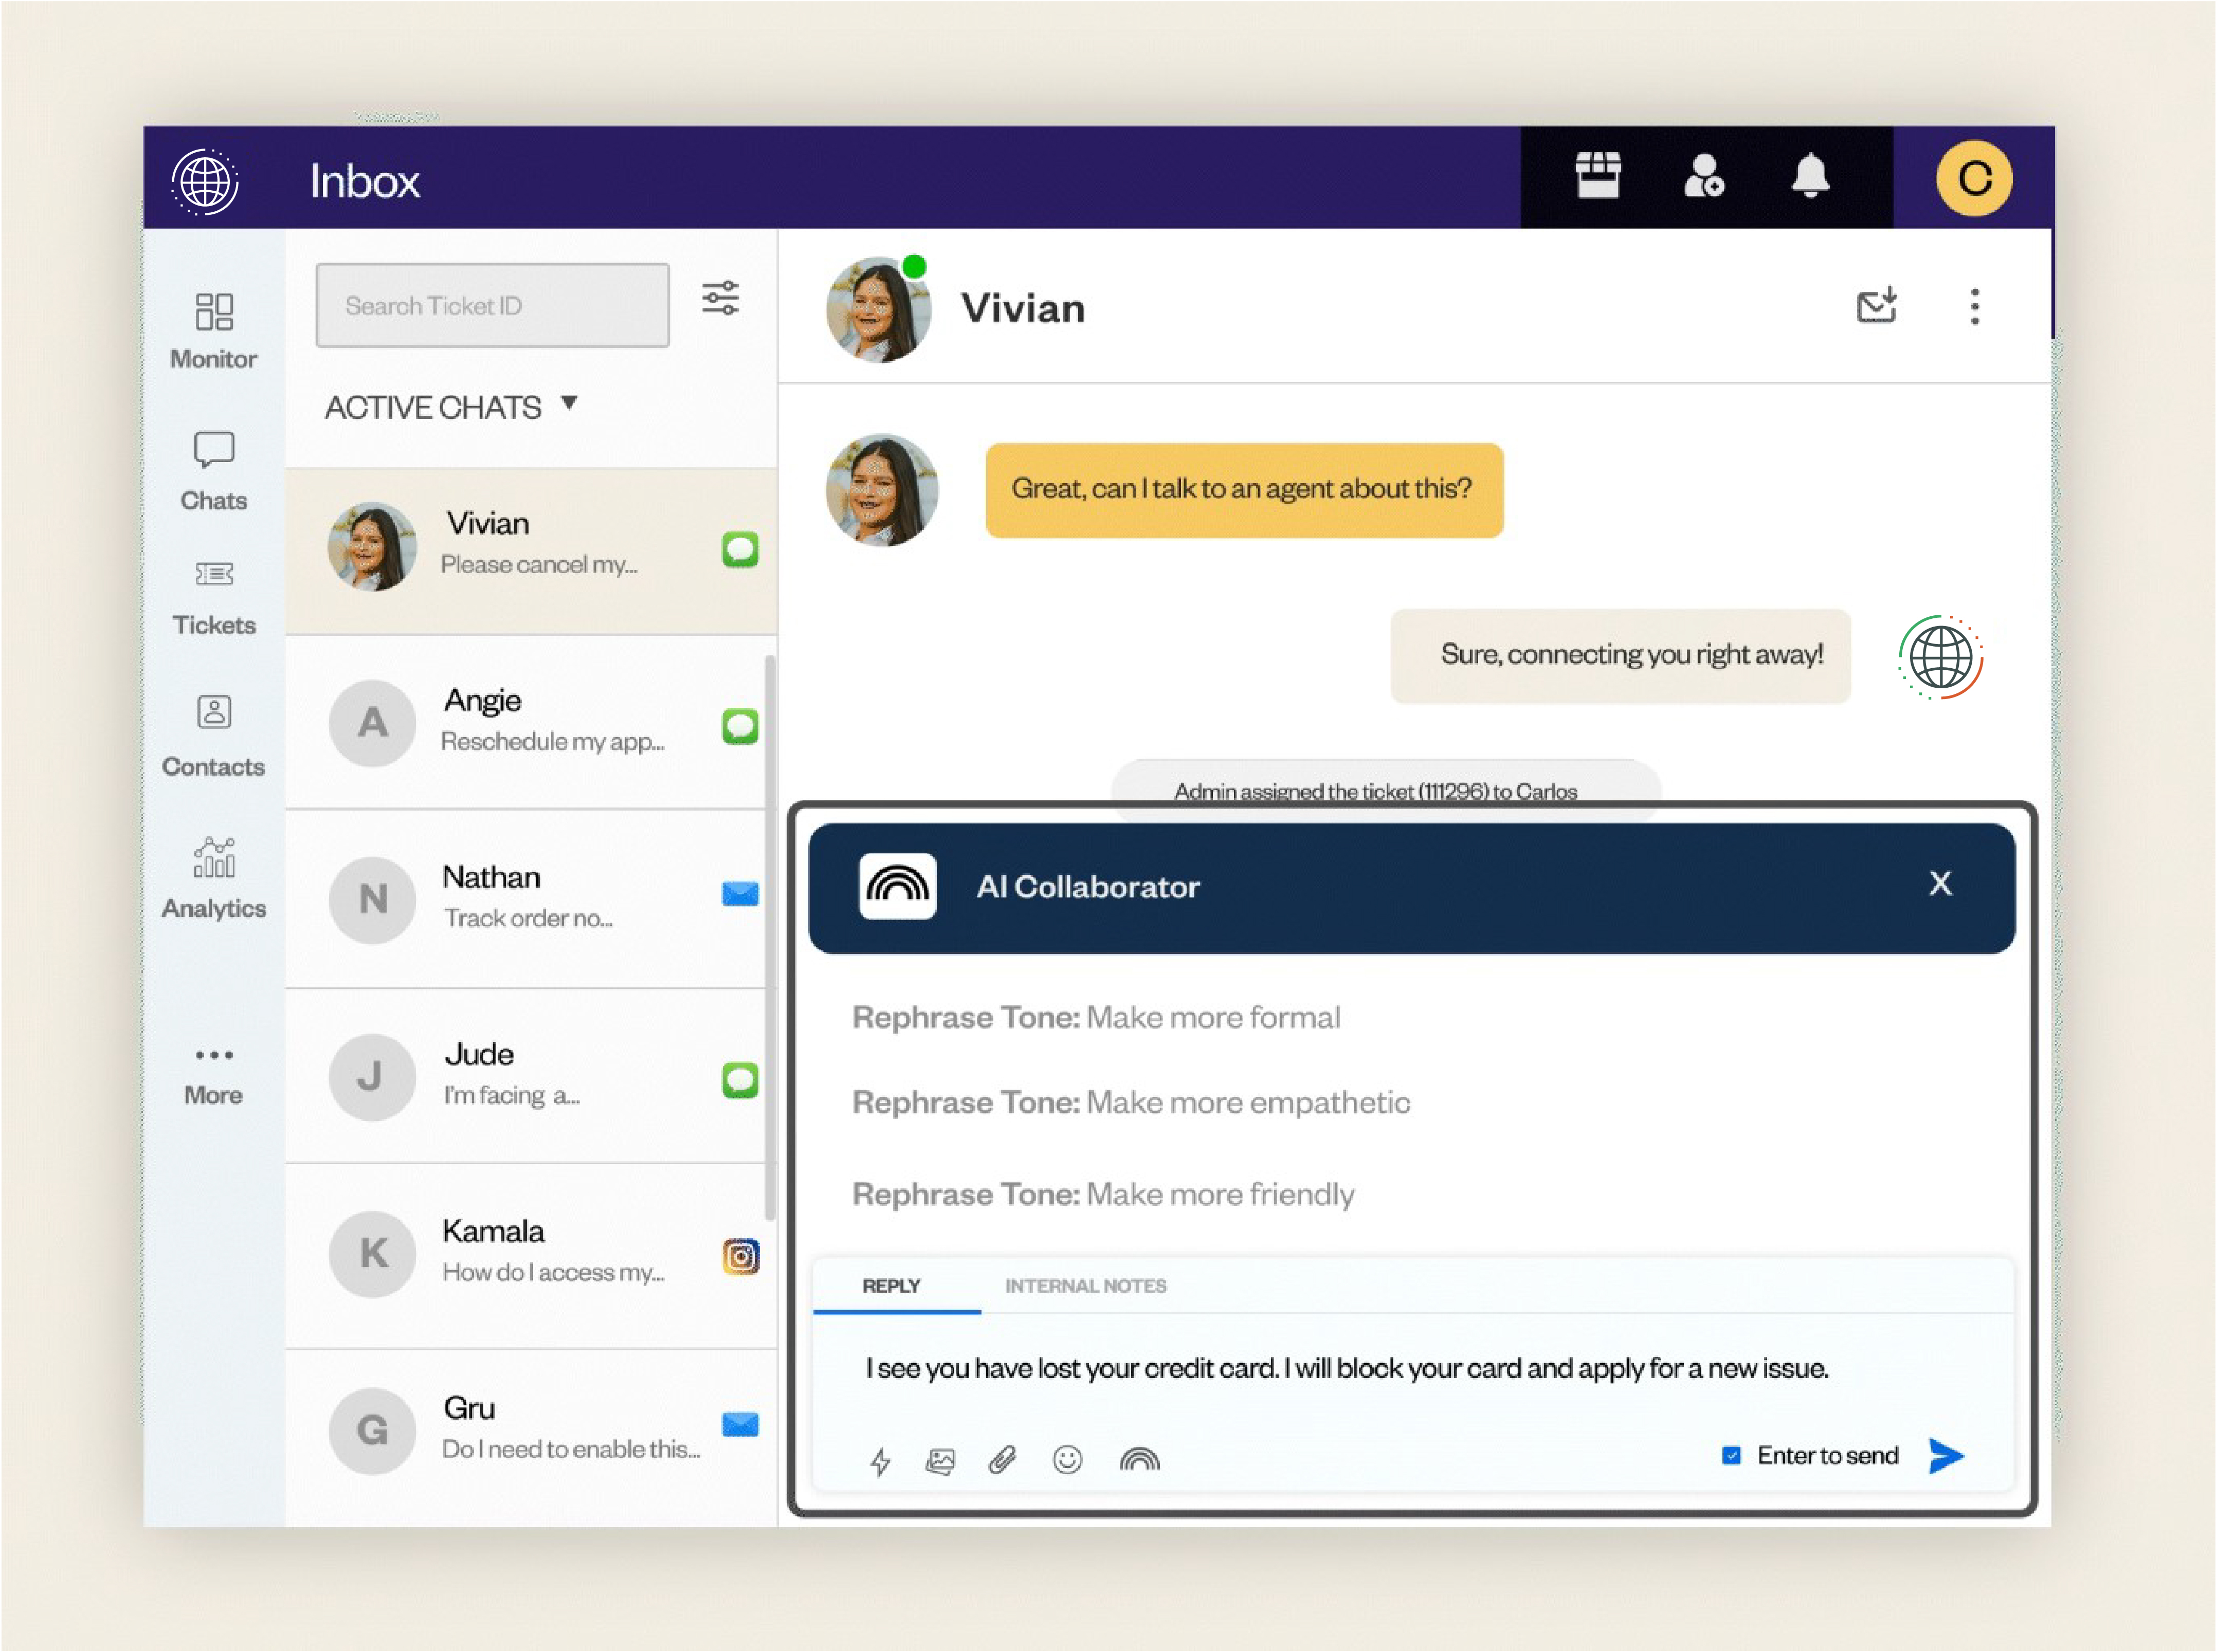Viewport: 2217px width, 1652px height.
Task: Select the REPLY tab
Action: (891, 1286)
